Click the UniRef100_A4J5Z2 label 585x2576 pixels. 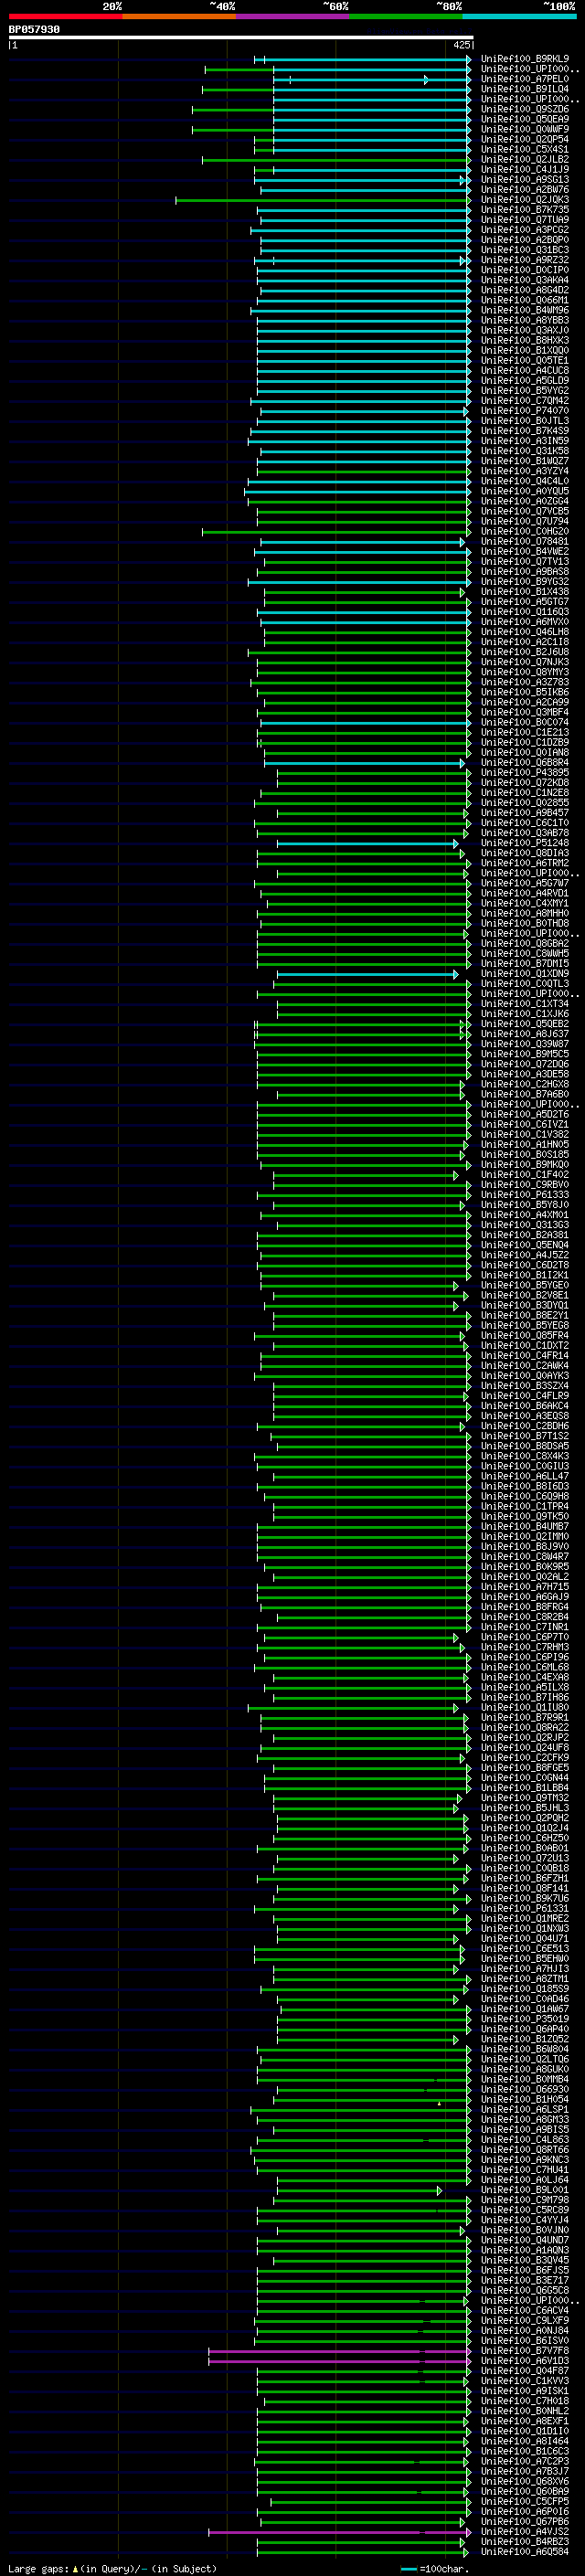tap(524, 1255)
